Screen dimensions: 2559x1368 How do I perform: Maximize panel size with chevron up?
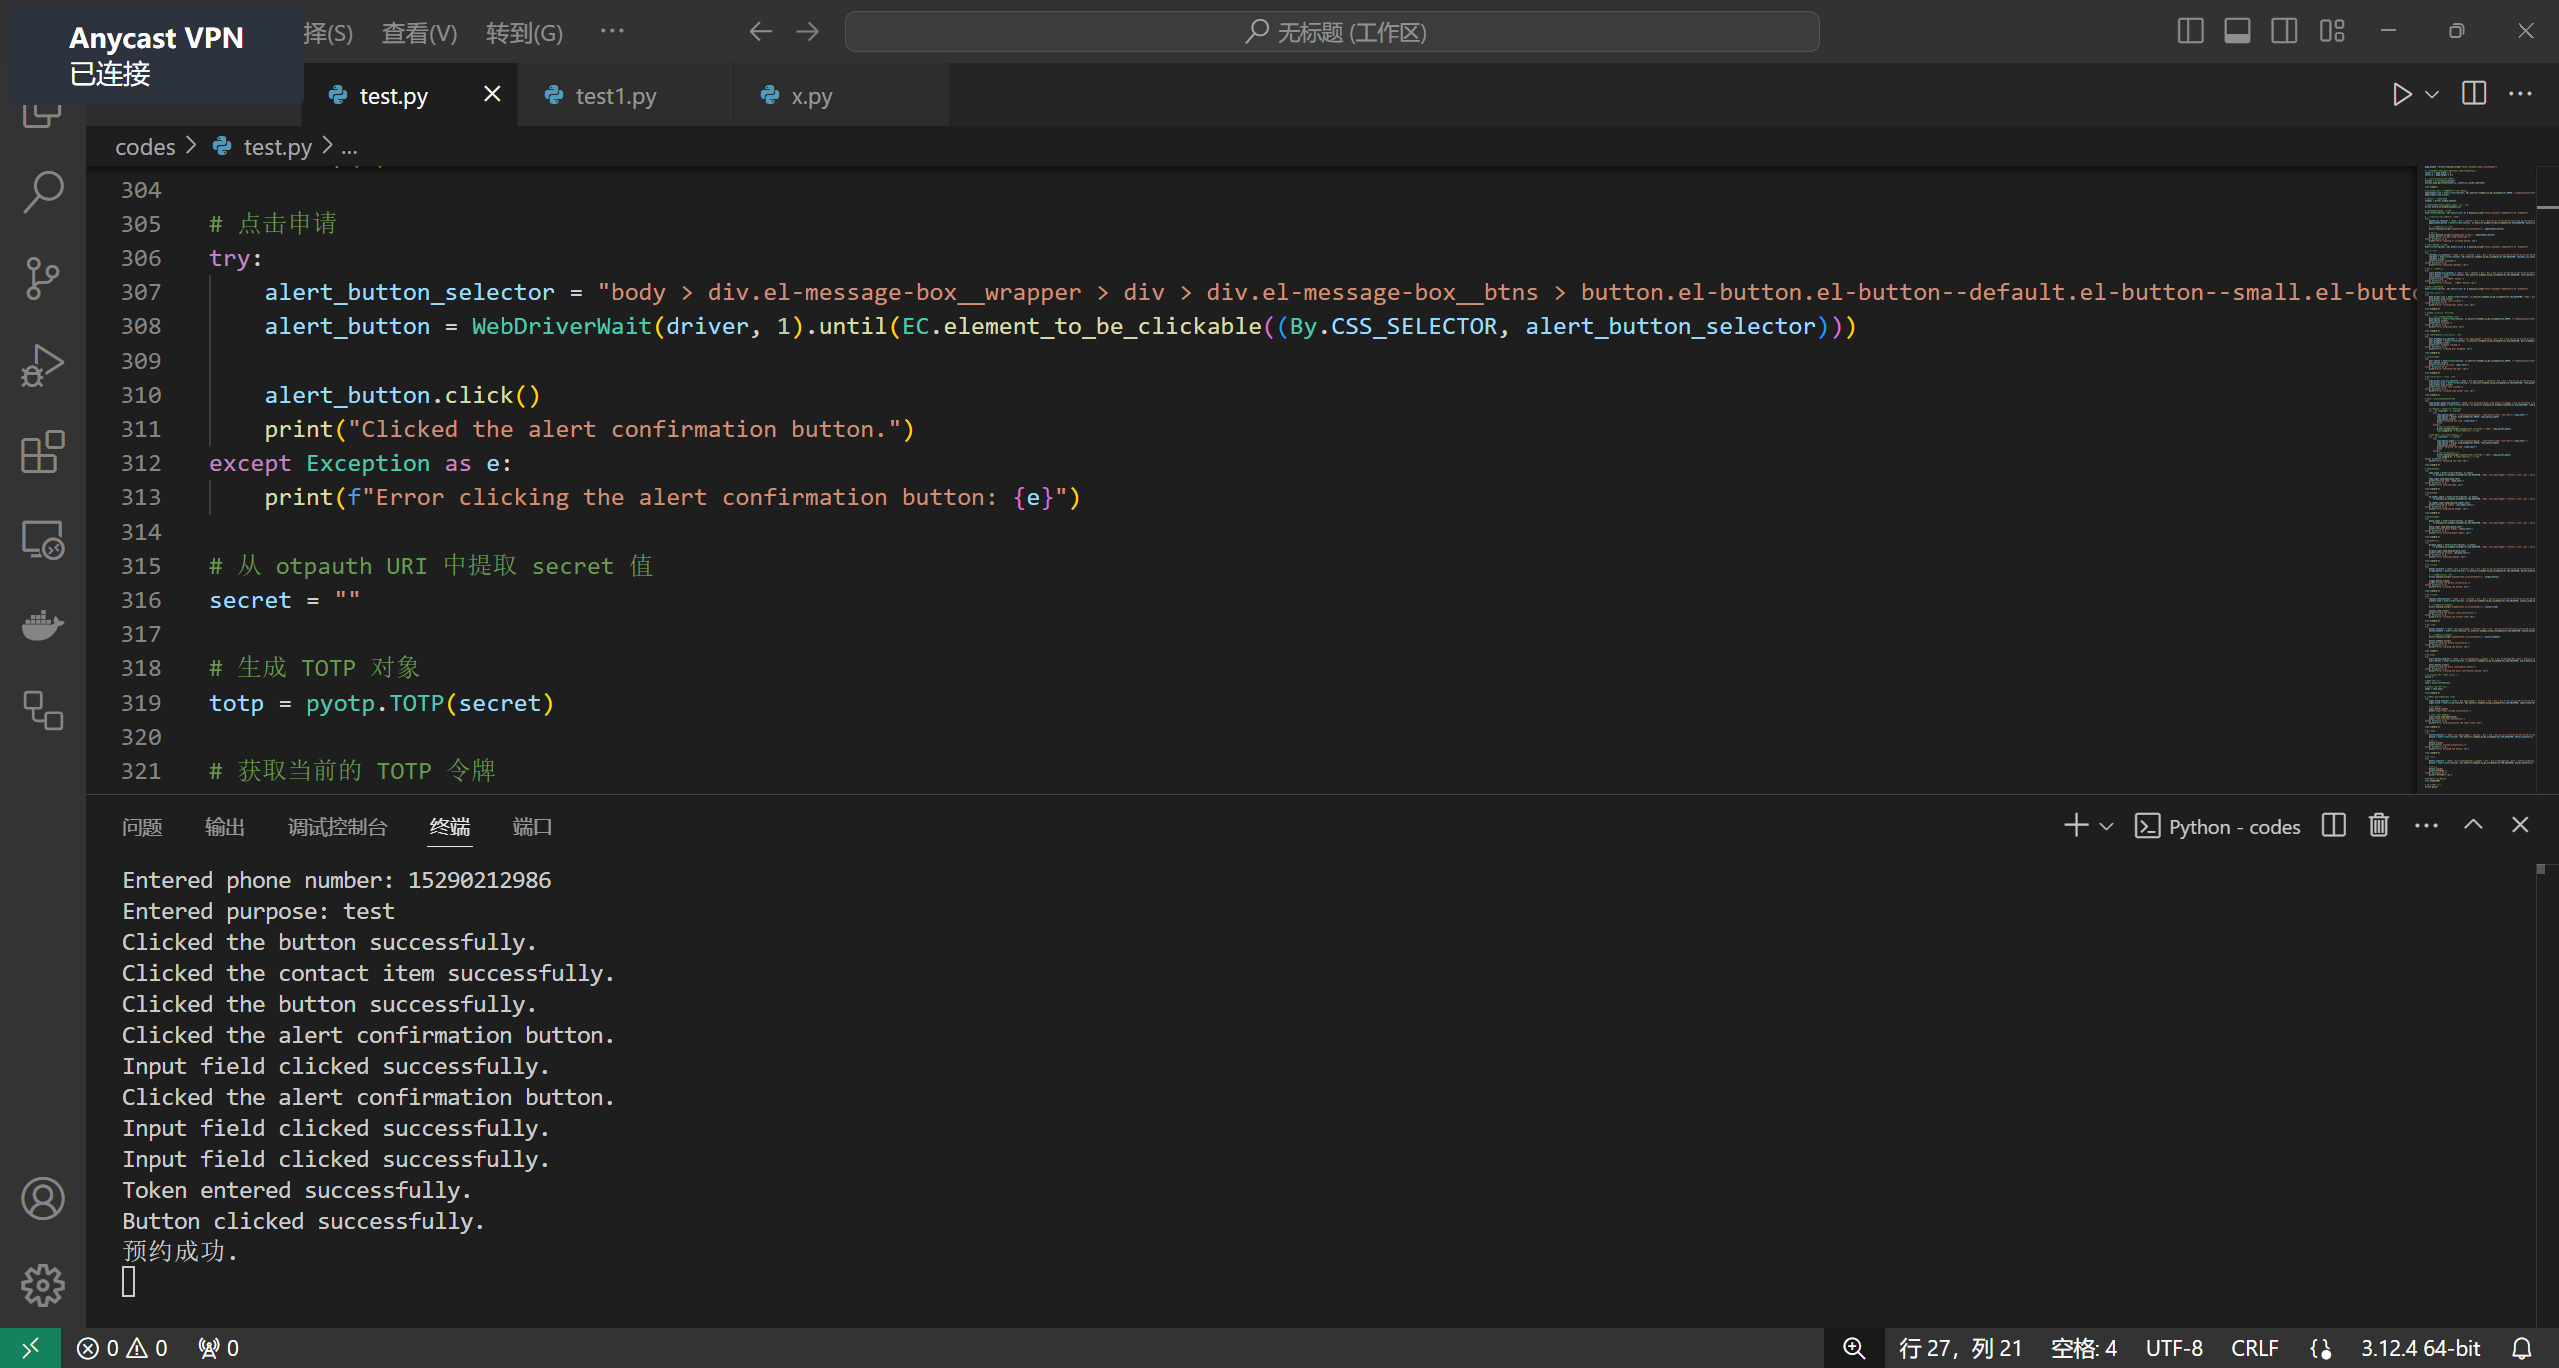coord(2473,825)
